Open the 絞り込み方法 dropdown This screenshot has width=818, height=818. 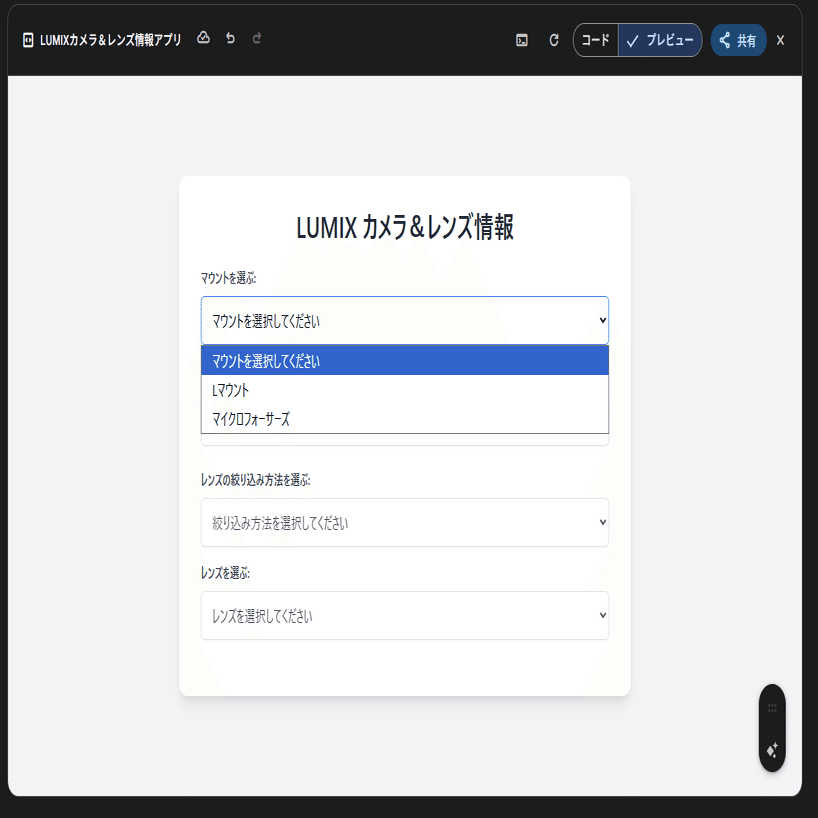pos(404,521)
